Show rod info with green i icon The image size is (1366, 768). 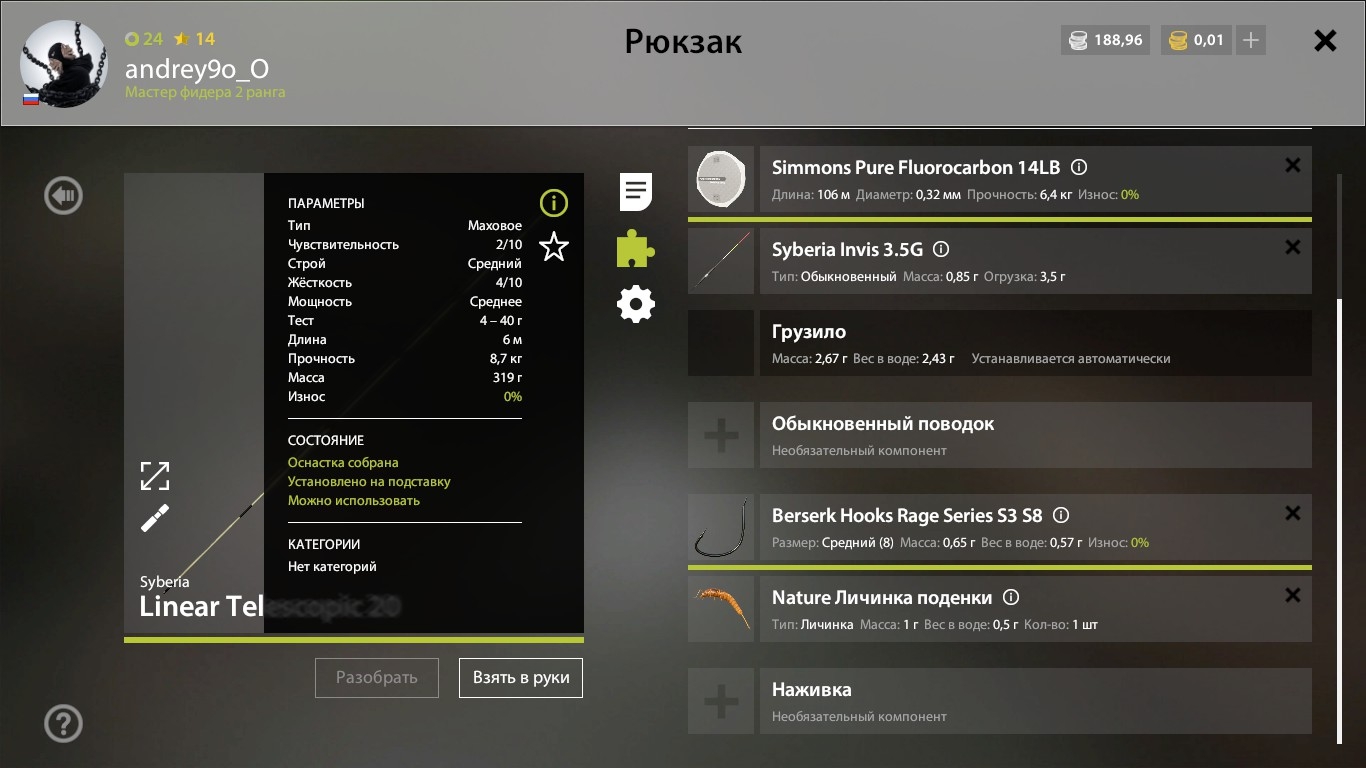pyautogui.click(x=553, y=203)
